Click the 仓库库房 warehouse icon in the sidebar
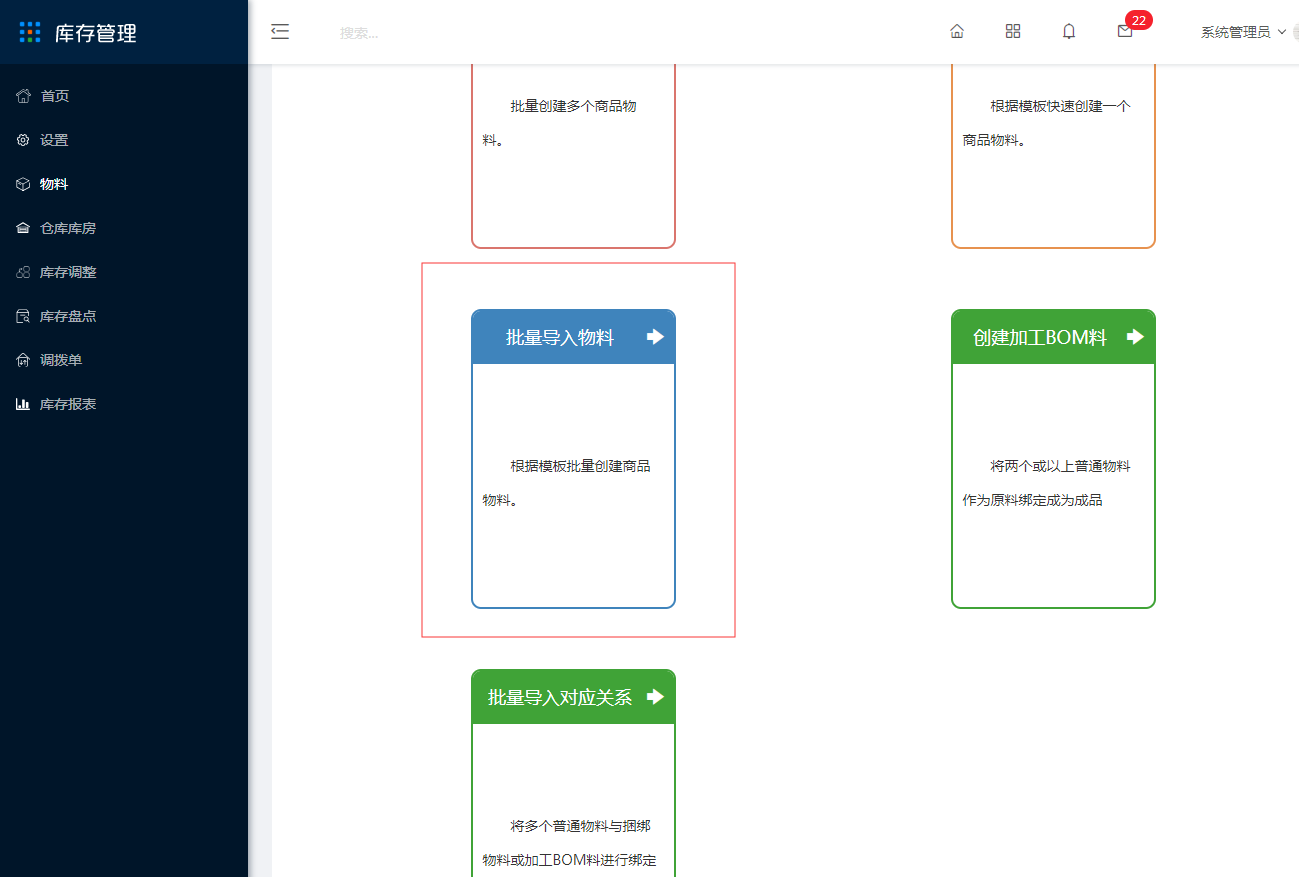The width and height of the screenshot is (1299, 877). pyautogui.click(x=23, y=228)
